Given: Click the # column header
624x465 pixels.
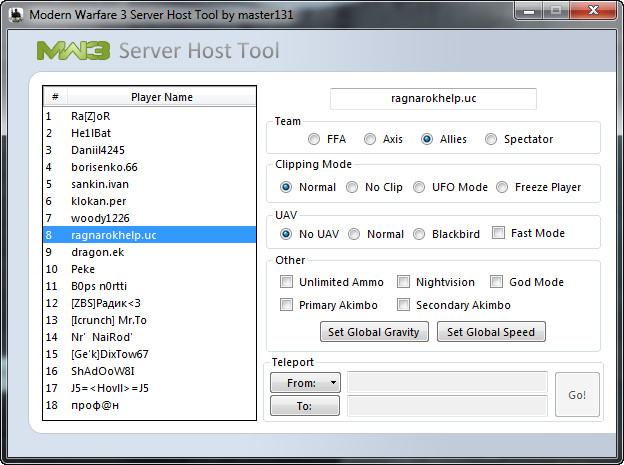Looking at the screenshot, I should tap(55, 97).
